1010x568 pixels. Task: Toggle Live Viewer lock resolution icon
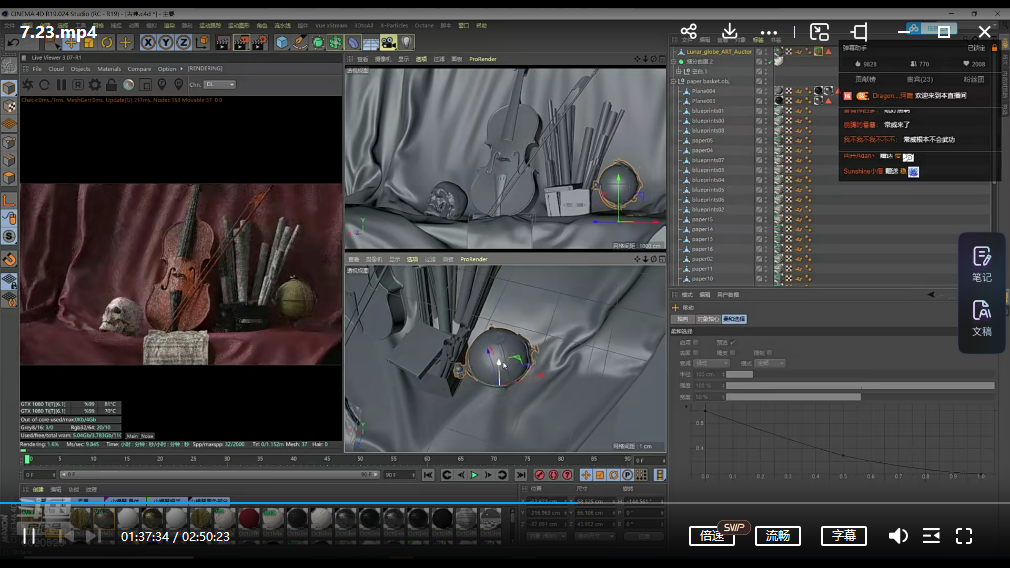click(111, 84)
